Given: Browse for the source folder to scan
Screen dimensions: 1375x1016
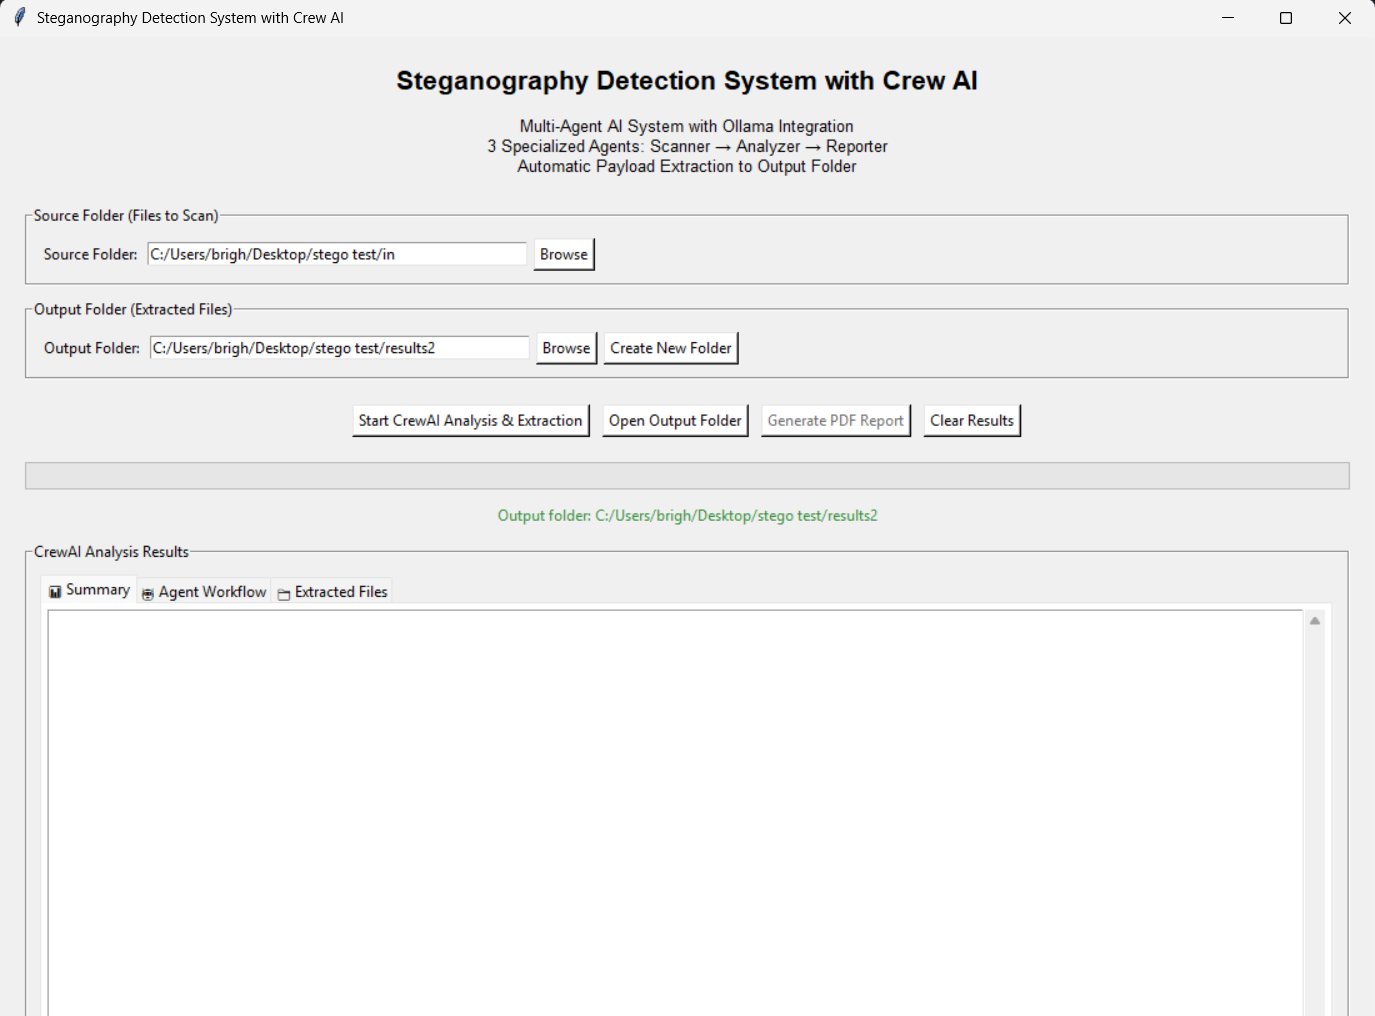Looking at the screenshot, I should (x=563, y=254).
